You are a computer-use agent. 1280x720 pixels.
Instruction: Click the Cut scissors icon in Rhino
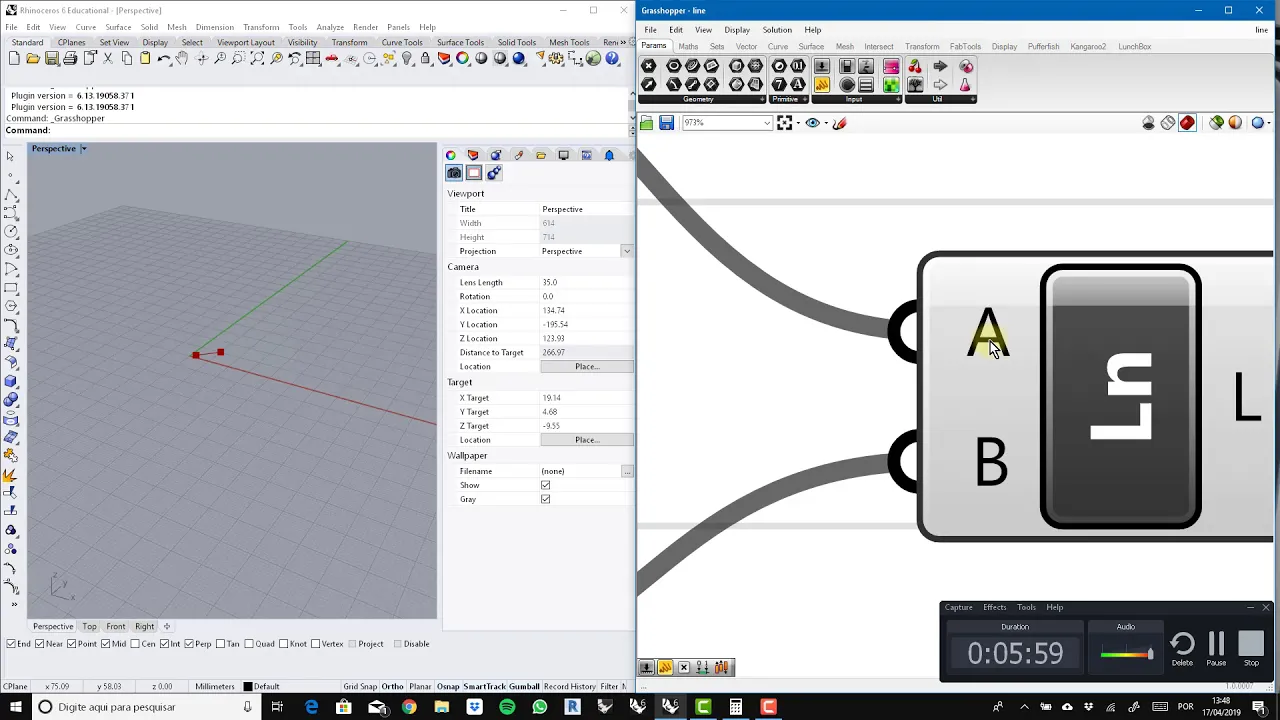click(x=108, y=58)
